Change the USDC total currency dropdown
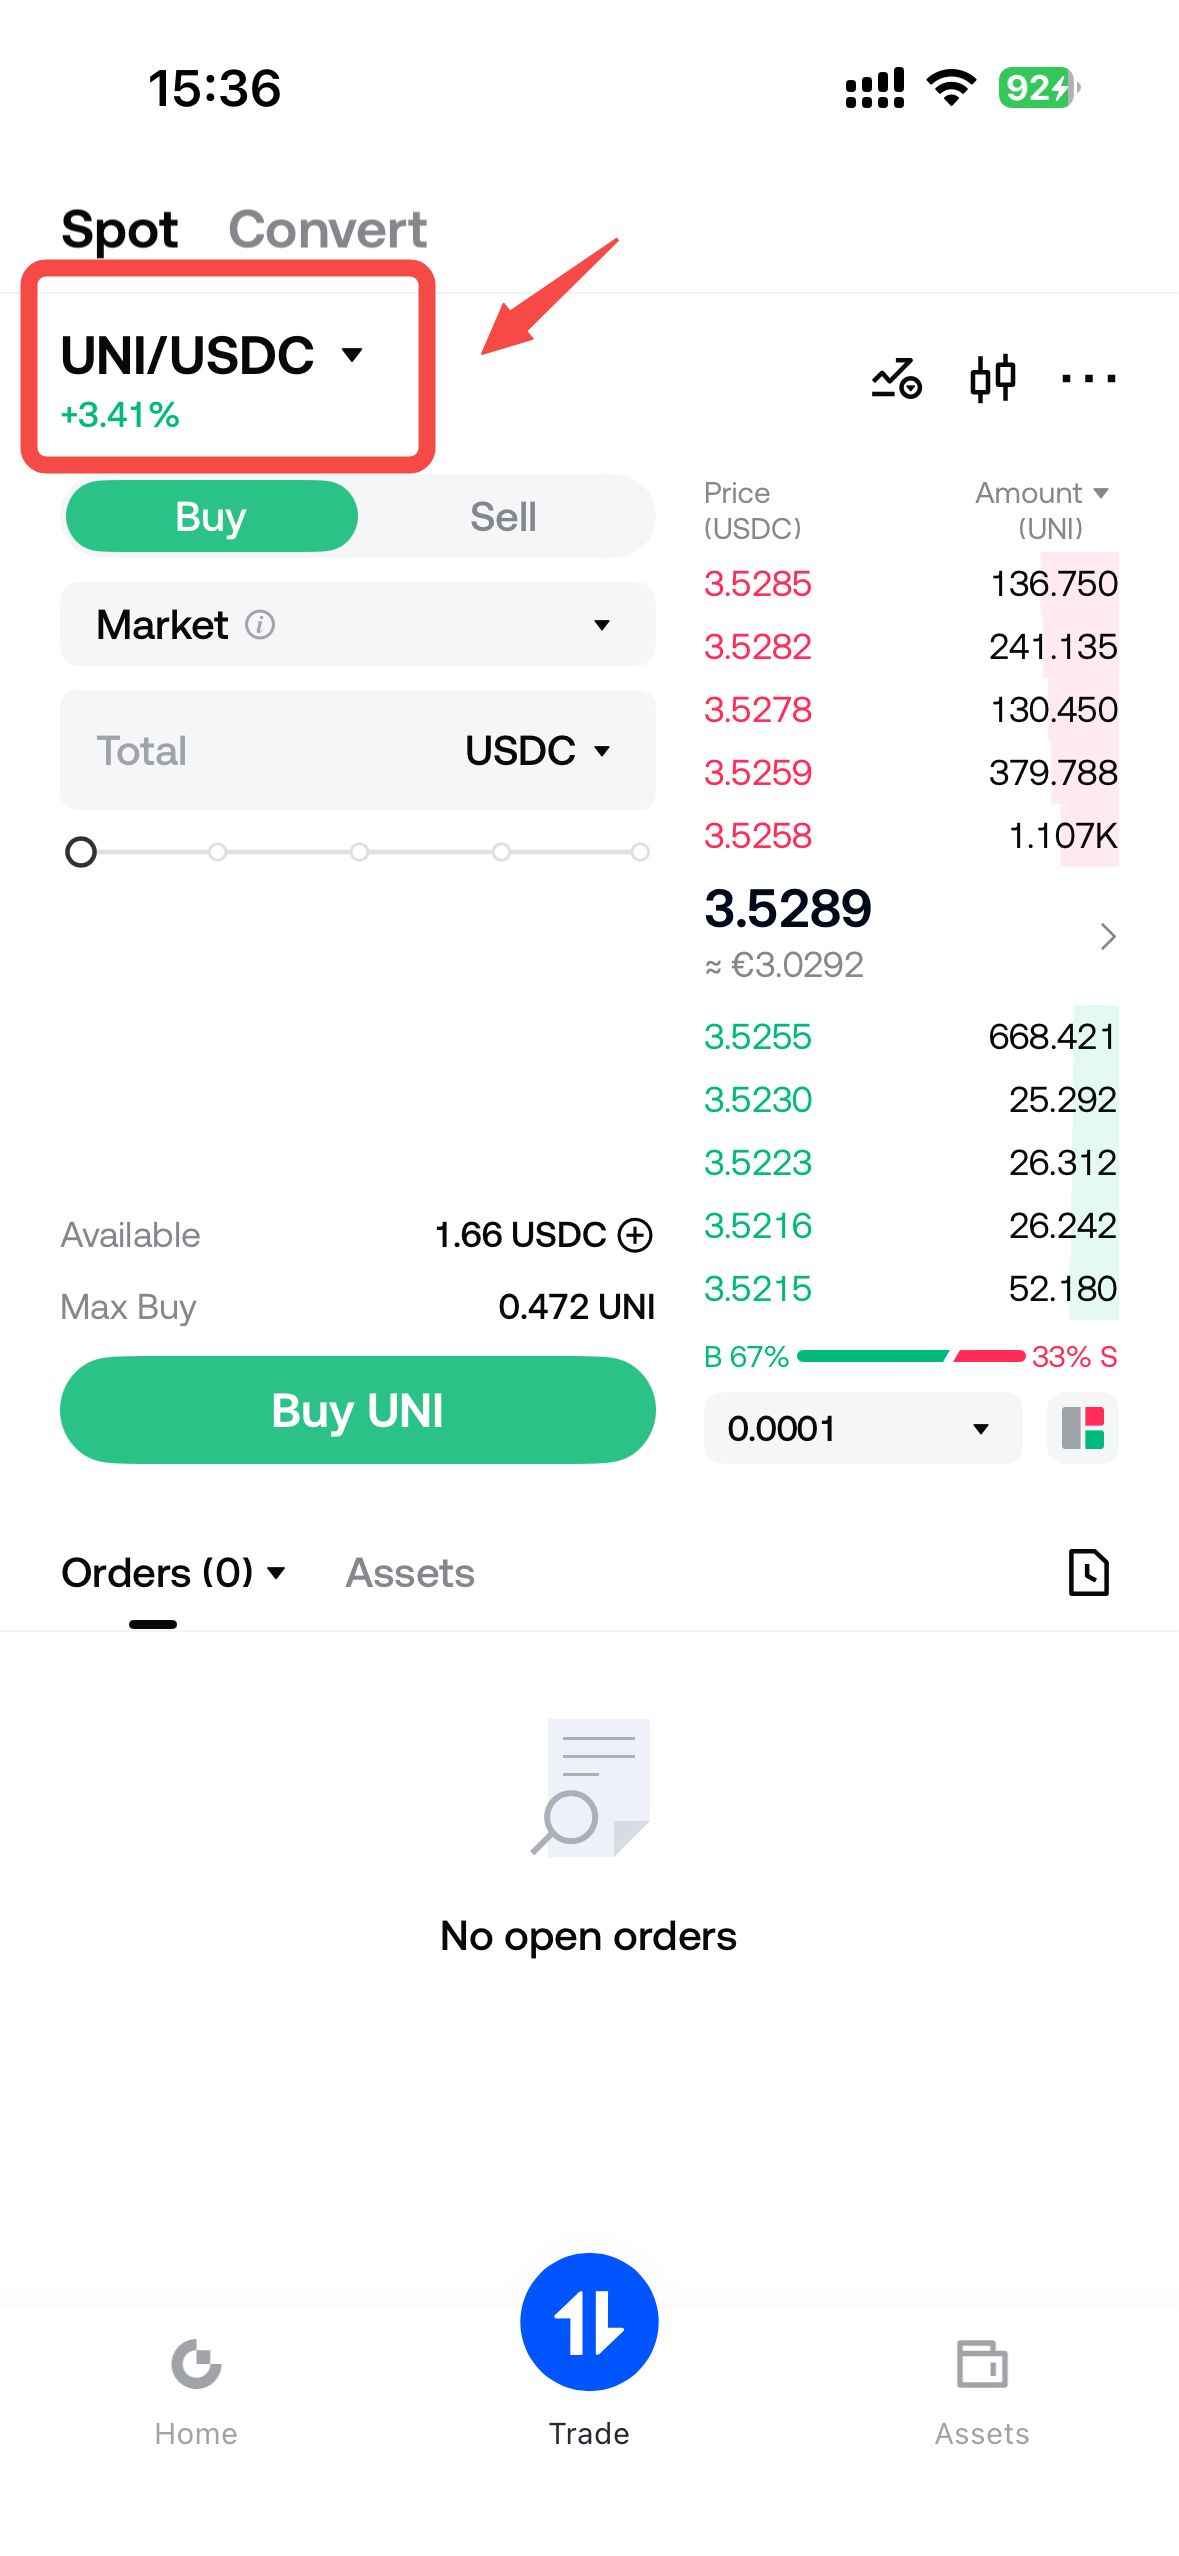The height and width of the screenshot is (2556, 1179). [x=539, y=751]
